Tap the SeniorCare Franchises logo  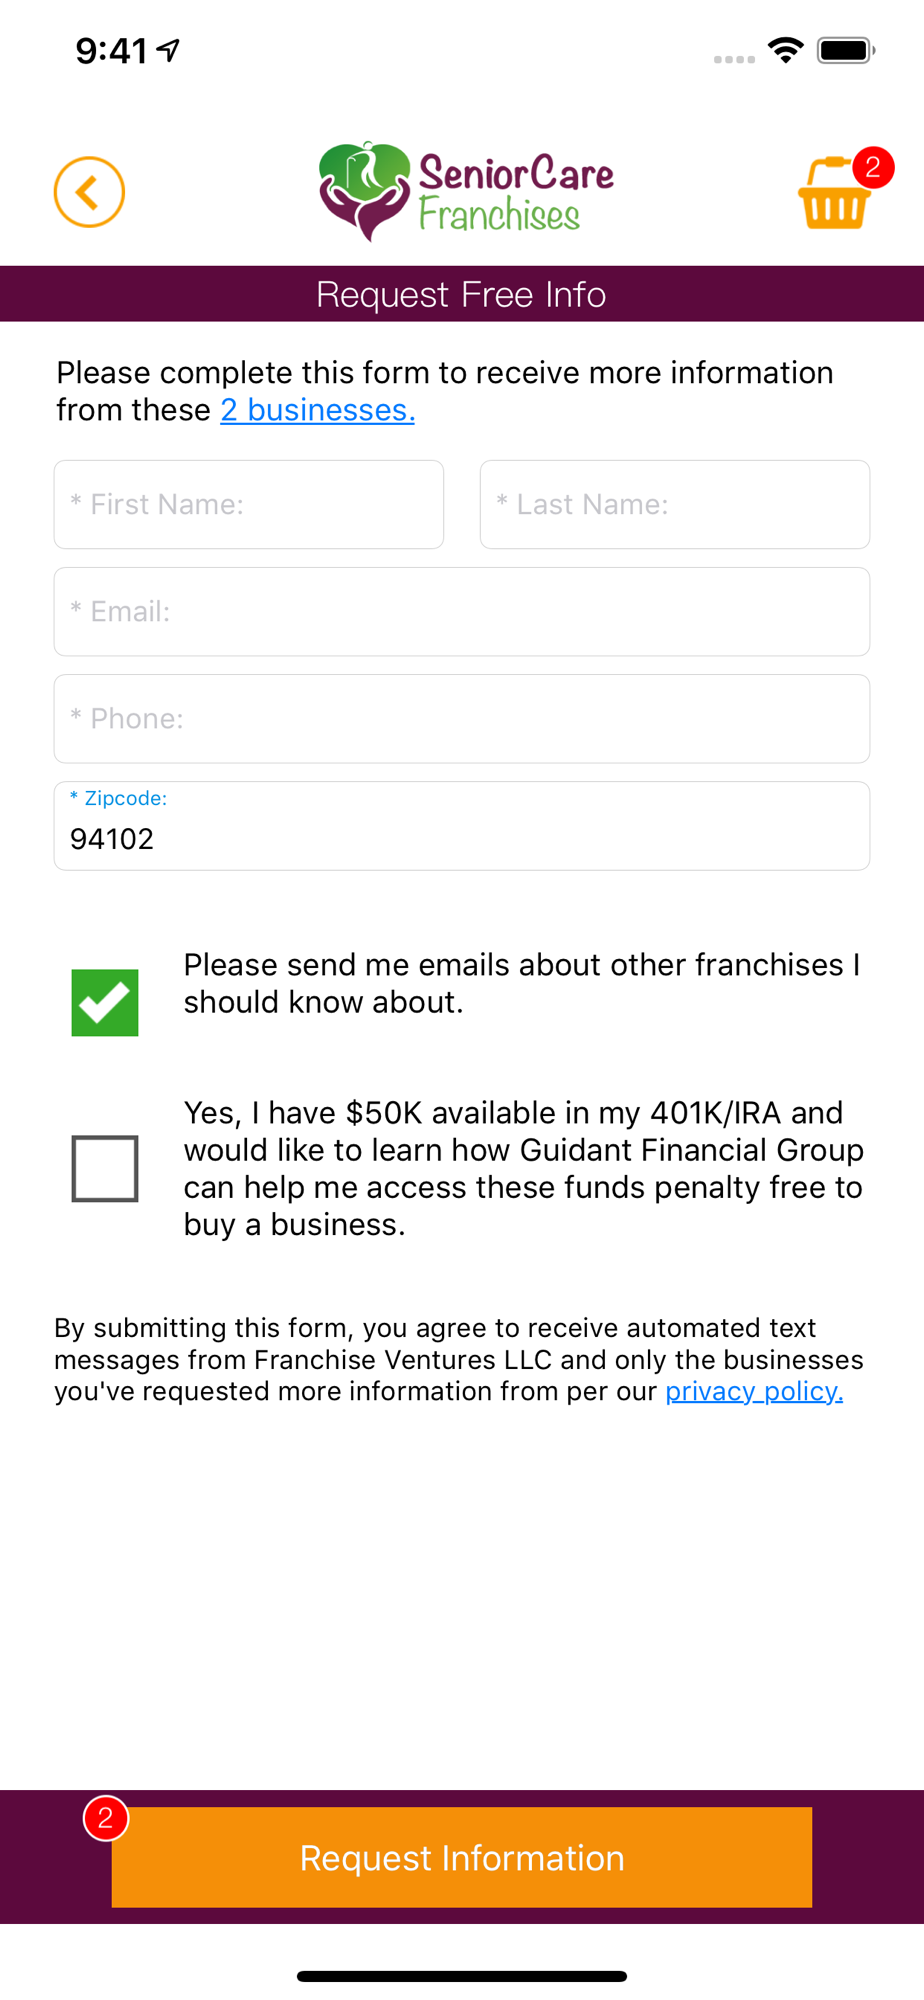pyautogui.click(x=466, y=191)
